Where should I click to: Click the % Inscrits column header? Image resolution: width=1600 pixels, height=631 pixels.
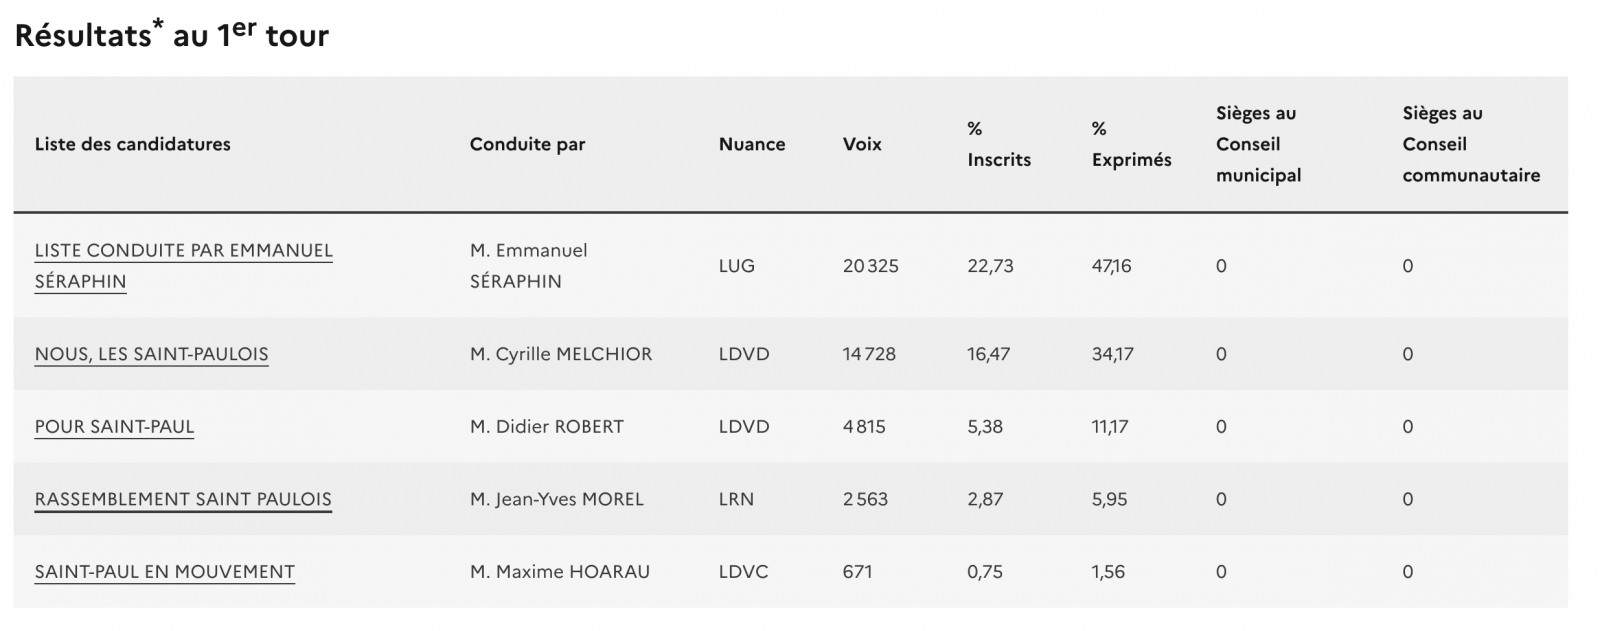[x=998, y=144]
